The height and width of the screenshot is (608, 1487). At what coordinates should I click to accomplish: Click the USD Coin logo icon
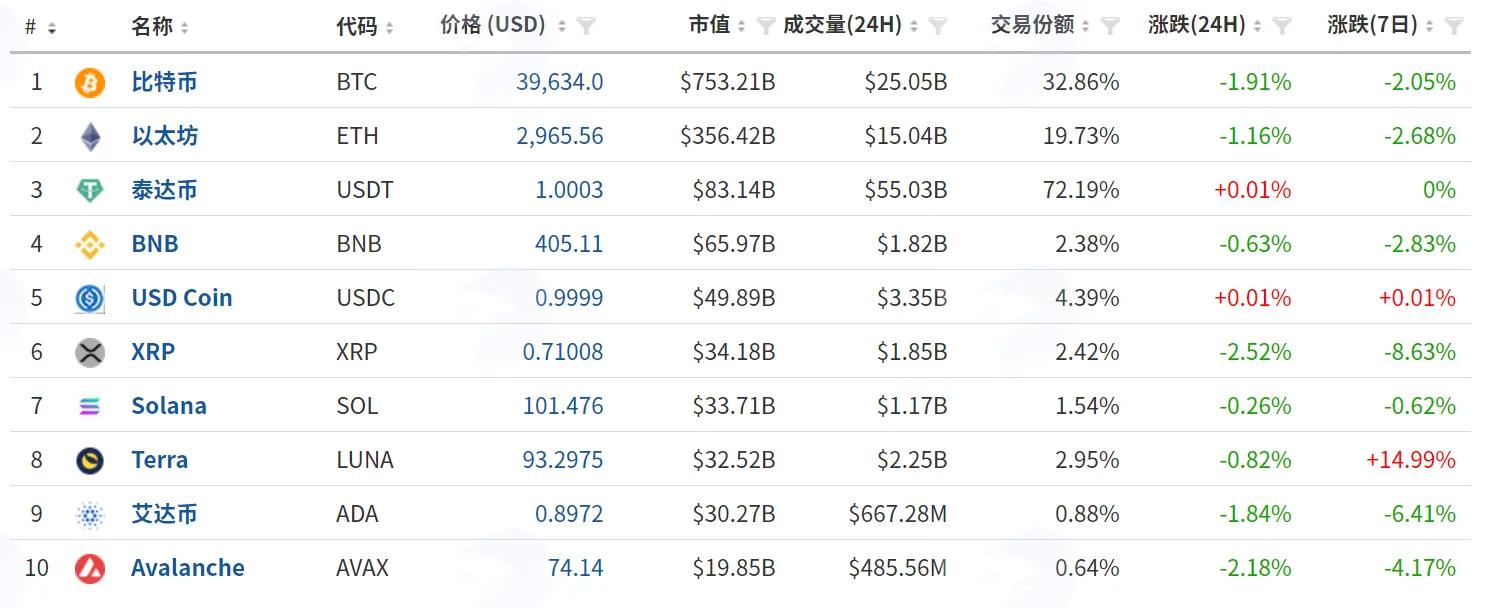tap(90, 298)
